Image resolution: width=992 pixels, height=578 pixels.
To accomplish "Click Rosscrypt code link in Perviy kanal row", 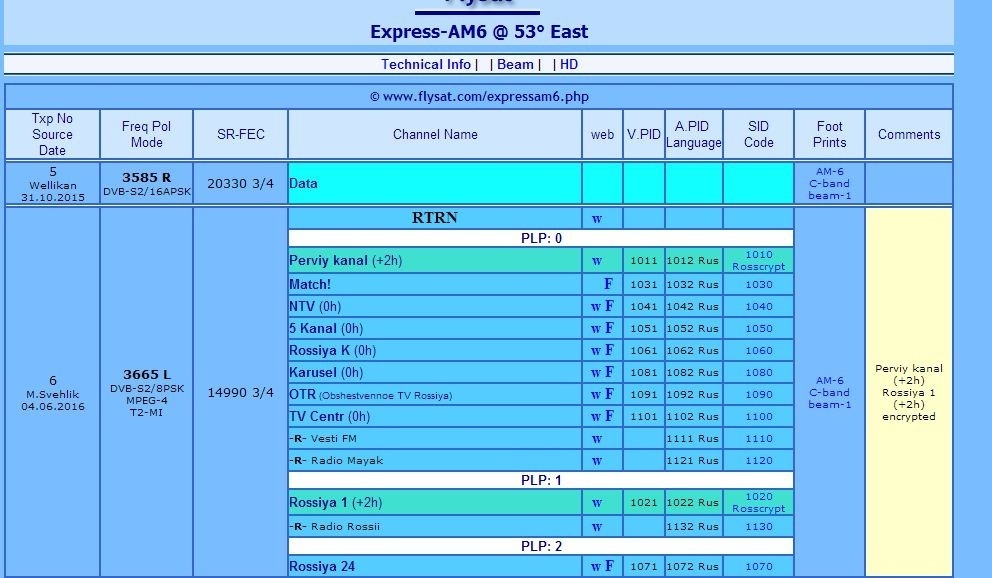I will pyautogui.click(x=758, y=267).
